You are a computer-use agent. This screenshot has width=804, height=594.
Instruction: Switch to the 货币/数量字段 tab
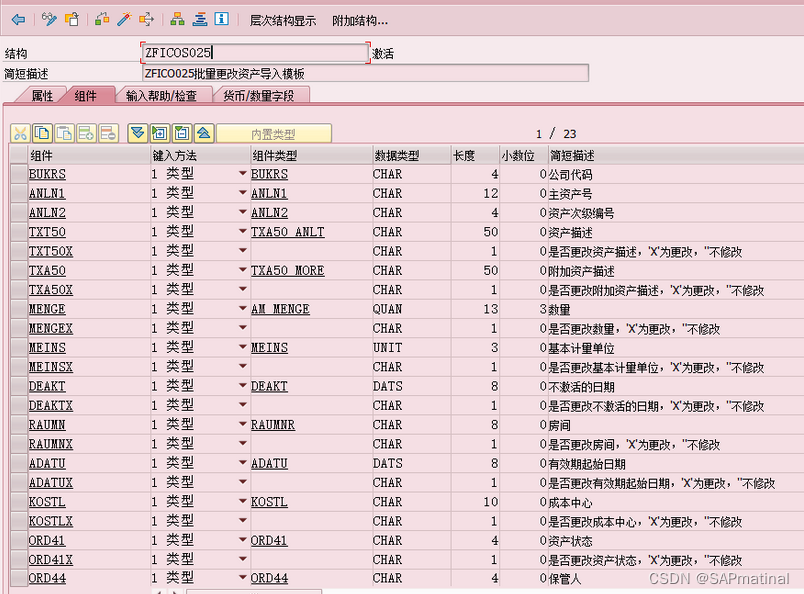click(259, 96)
